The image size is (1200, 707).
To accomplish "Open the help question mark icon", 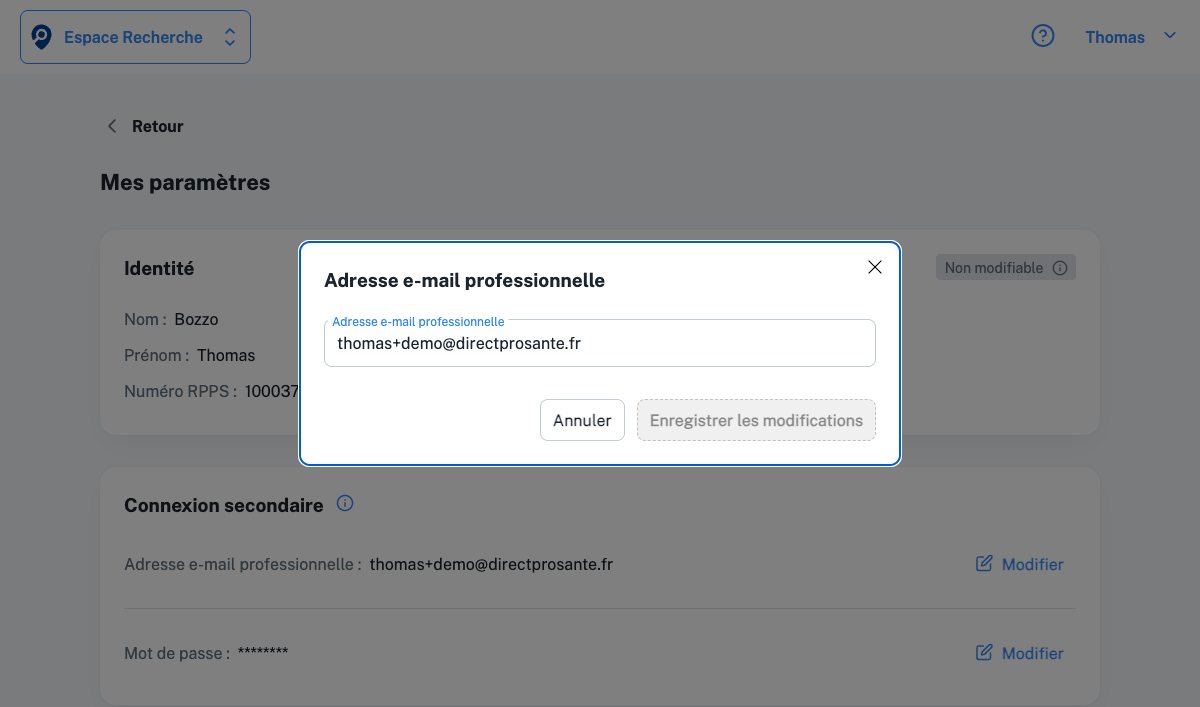I will coord(1043,37).
